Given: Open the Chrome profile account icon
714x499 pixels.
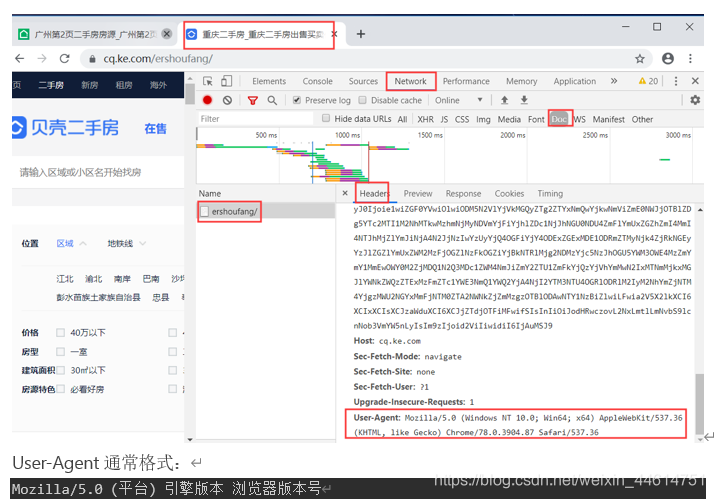Looking at the screenshot, I should (668, 59).
